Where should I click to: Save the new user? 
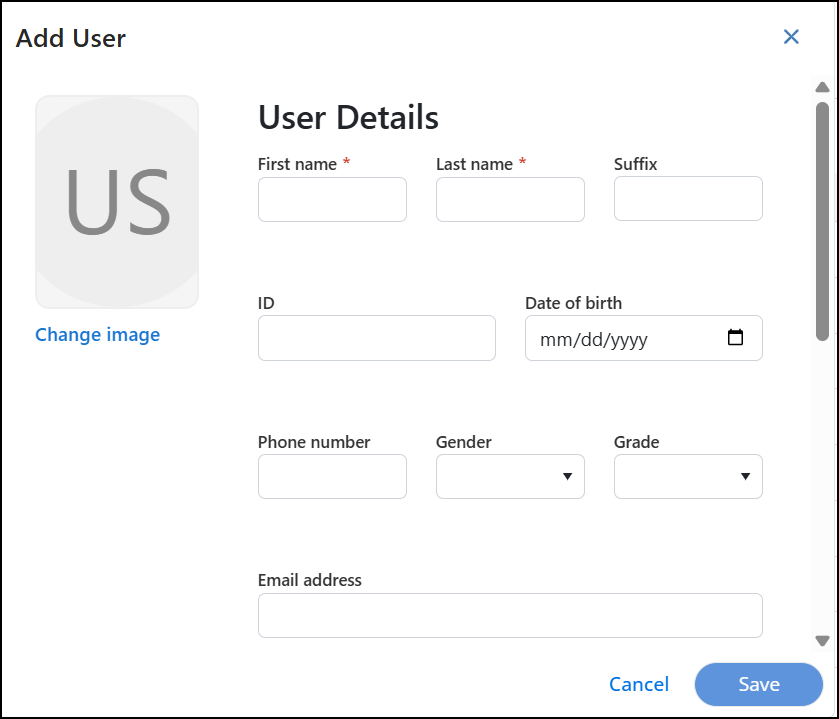point(759,684)
